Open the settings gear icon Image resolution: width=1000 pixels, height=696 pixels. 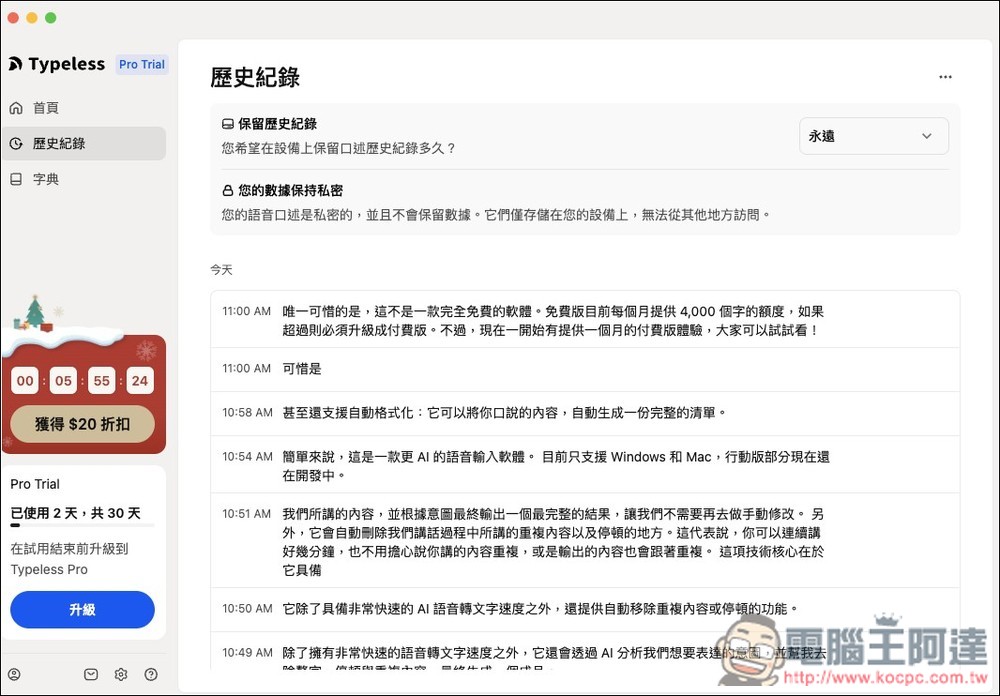[121, 674]
